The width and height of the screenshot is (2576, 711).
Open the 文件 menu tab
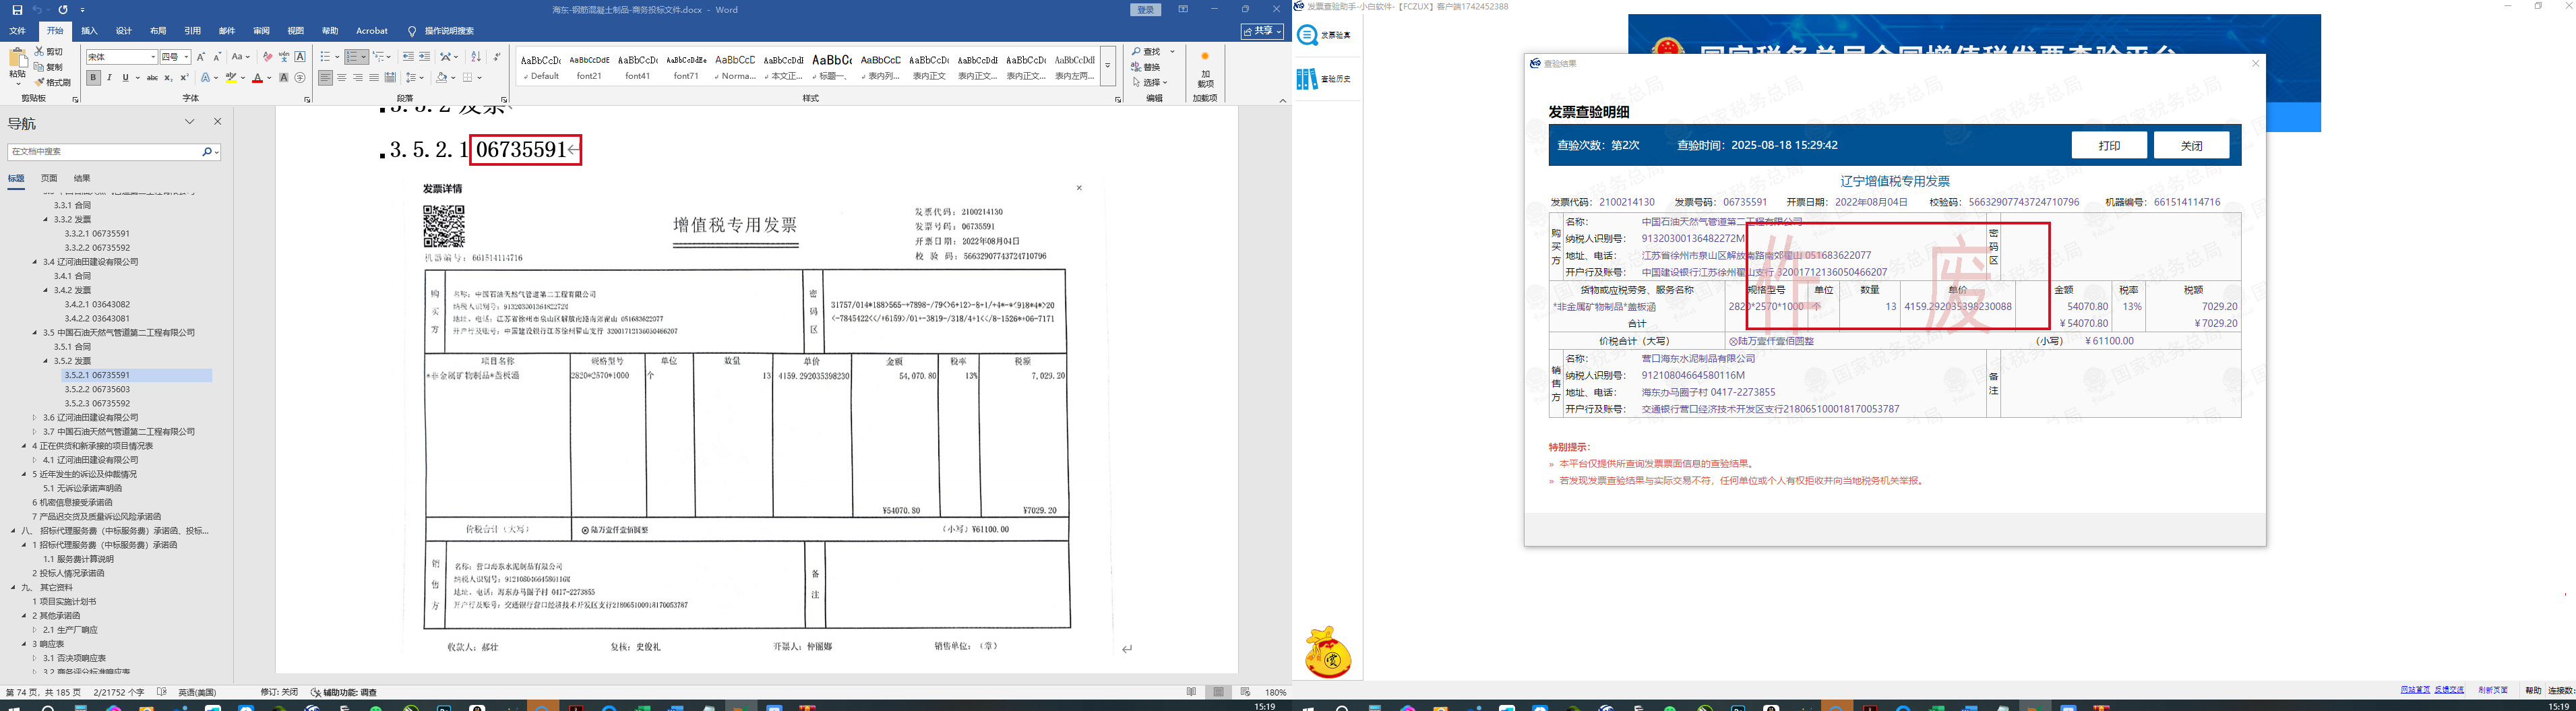coord(17,31)
